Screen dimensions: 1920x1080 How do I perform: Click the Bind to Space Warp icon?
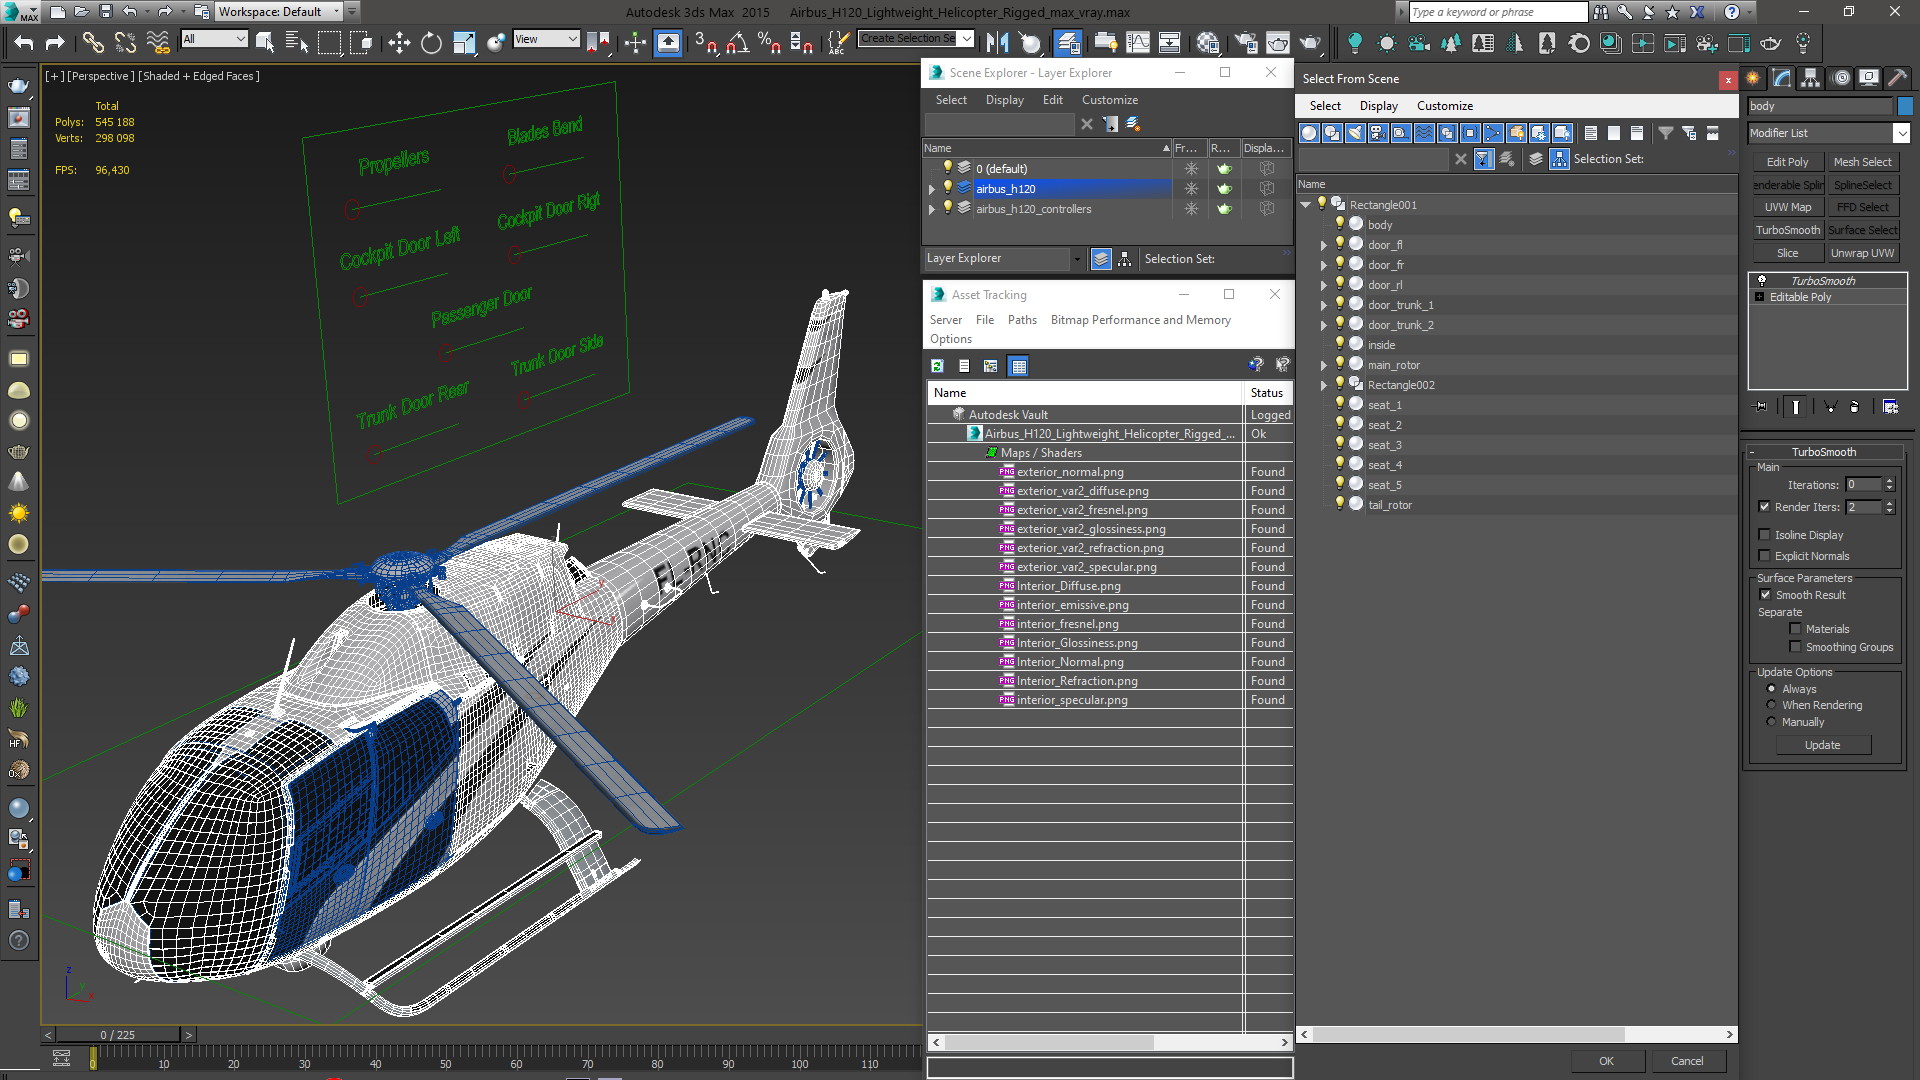click(x=158, y=42)
